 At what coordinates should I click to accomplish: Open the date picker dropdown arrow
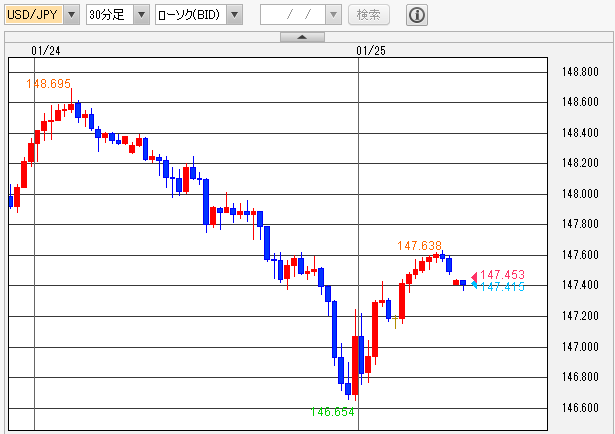click(333, 15)
